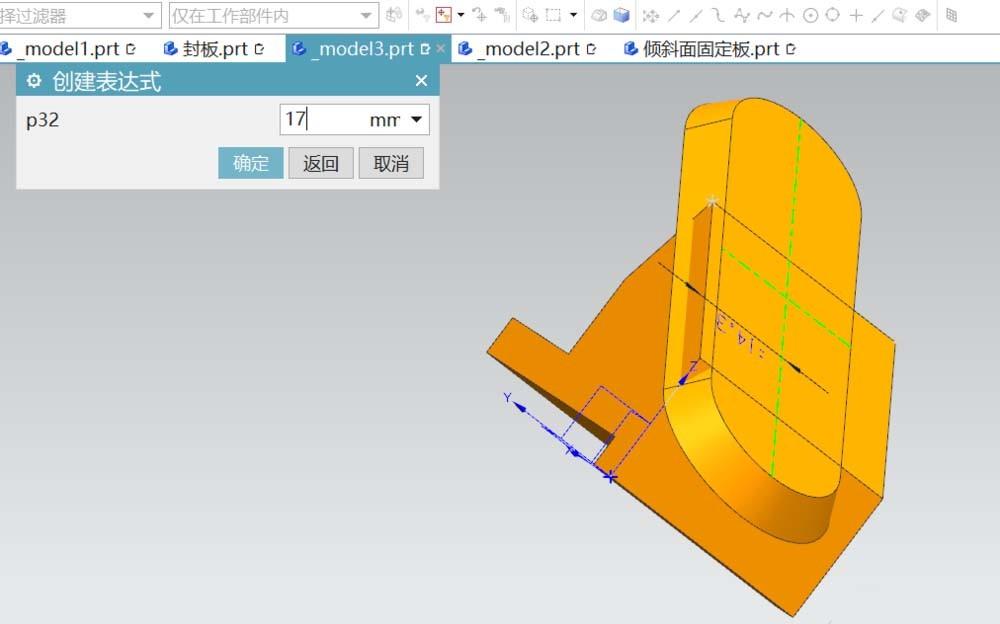The height and width of the screenshot is (624, 1000).
Task: Select the intersection point snap icon
Action: coord(789,13)
